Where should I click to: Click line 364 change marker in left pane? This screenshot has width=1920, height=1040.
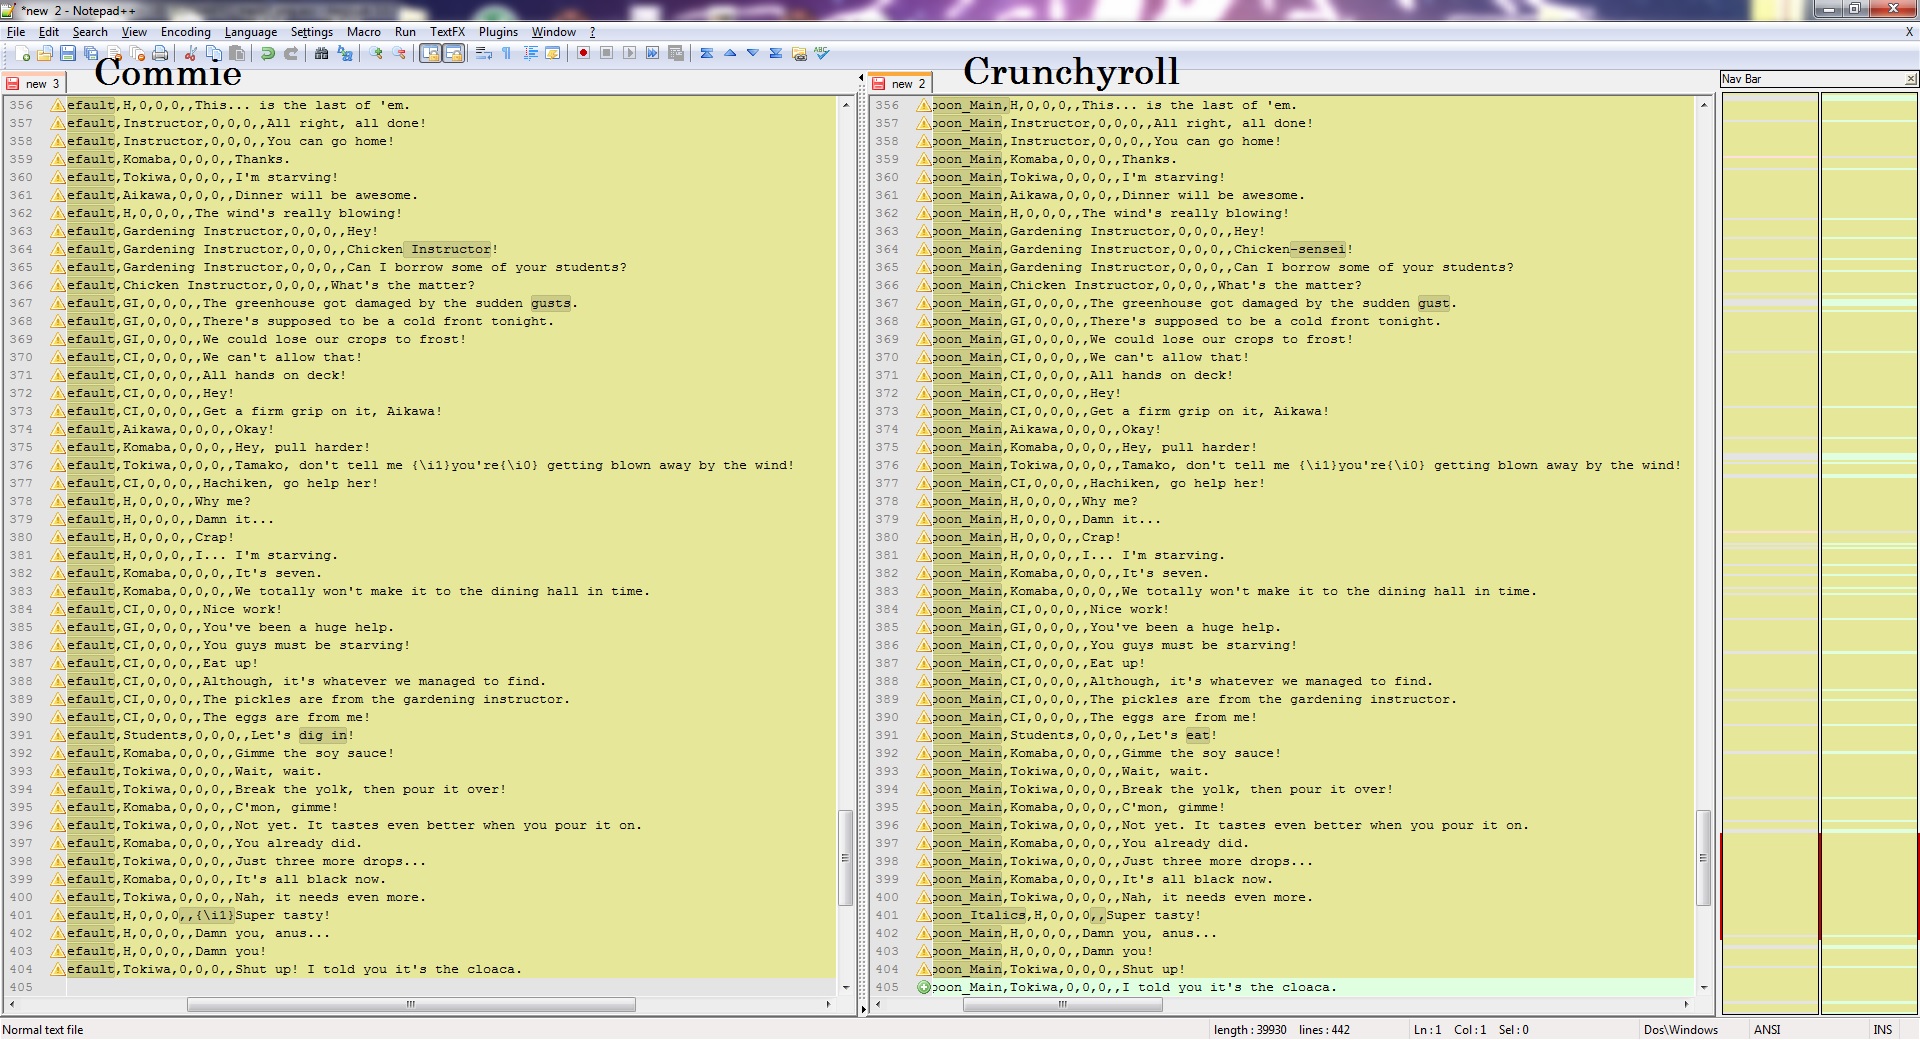pyautogui.click(x=58, y=249)
